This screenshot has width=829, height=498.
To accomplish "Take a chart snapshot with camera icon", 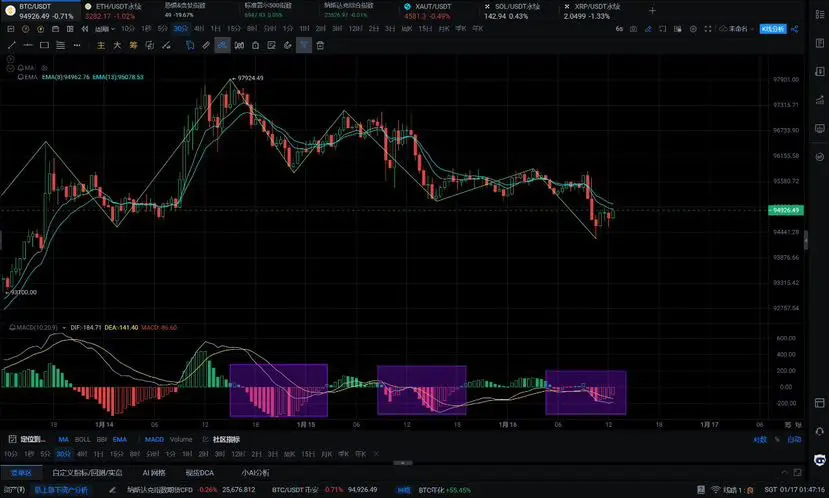I will coord(633,29).
